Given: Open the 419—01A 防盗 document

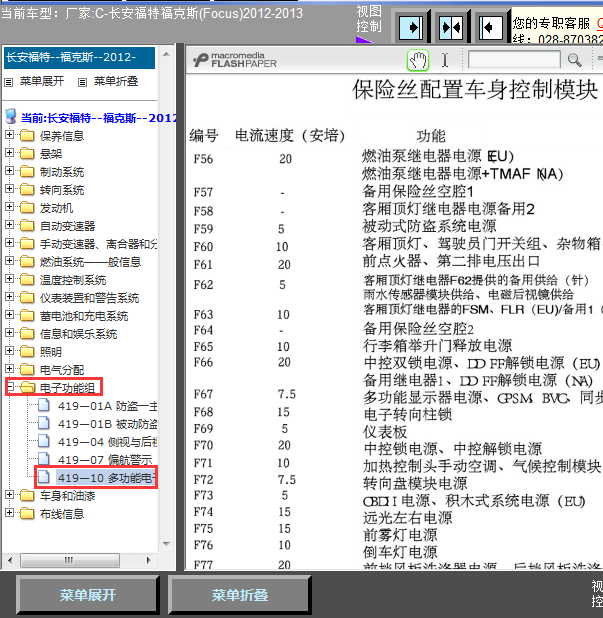Looking at the screenshot, I should tap(108, 406).
